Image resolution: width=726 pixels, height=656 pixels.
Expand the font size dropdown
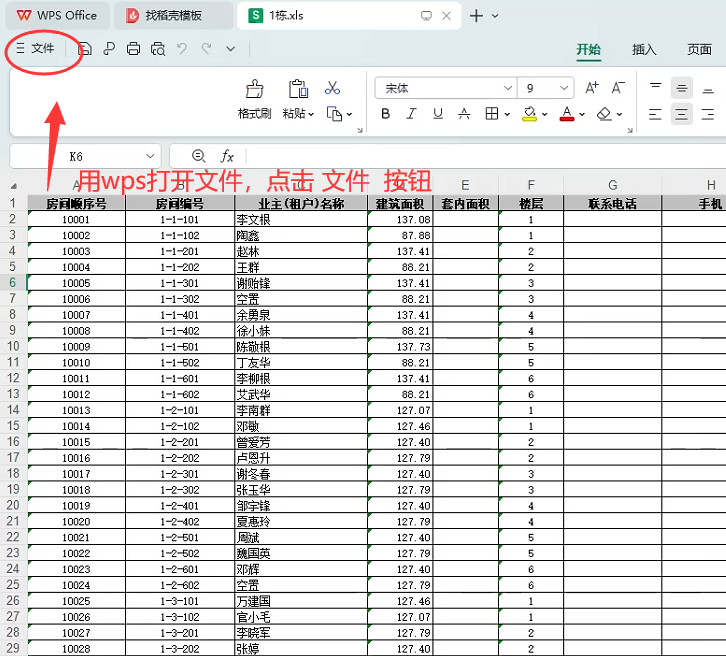click(x=565, y=88)
